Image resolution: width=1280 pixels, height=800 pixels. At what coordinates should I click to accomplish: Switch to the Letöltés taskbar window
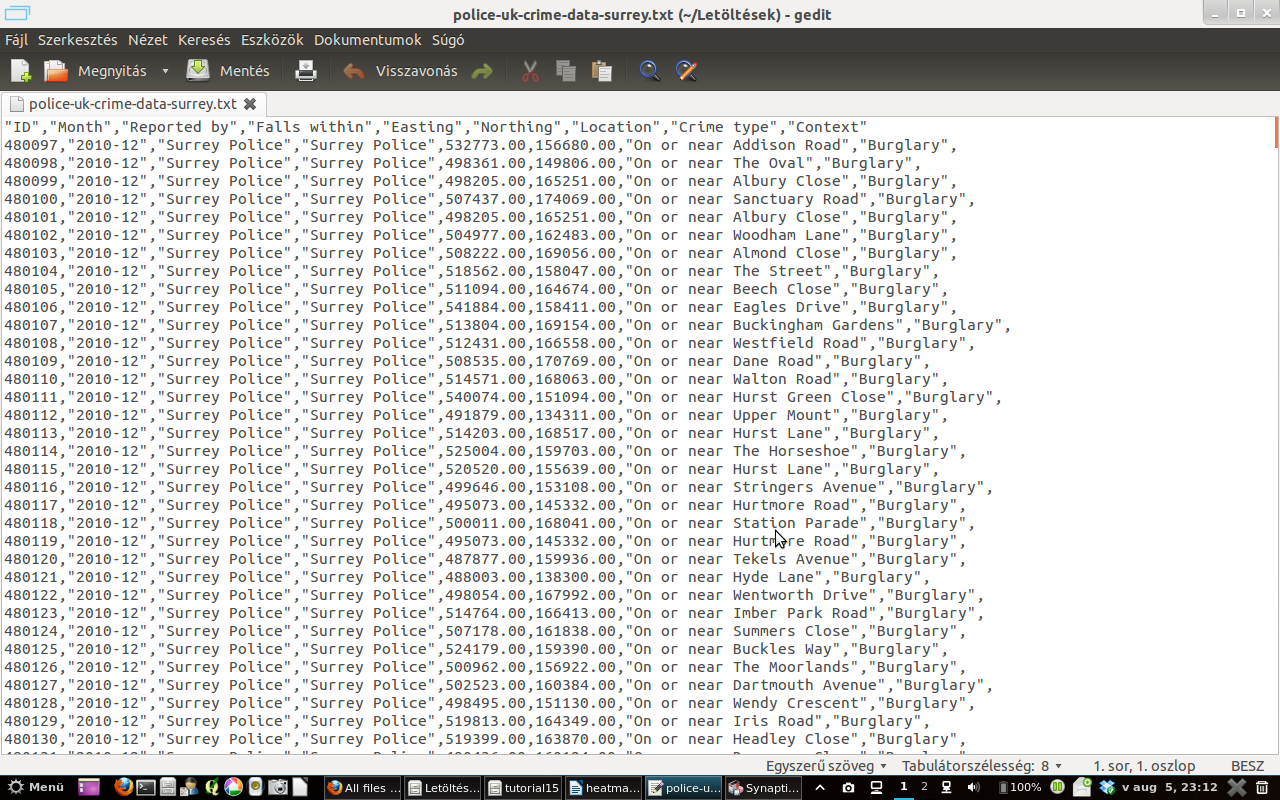pos(443,787)
